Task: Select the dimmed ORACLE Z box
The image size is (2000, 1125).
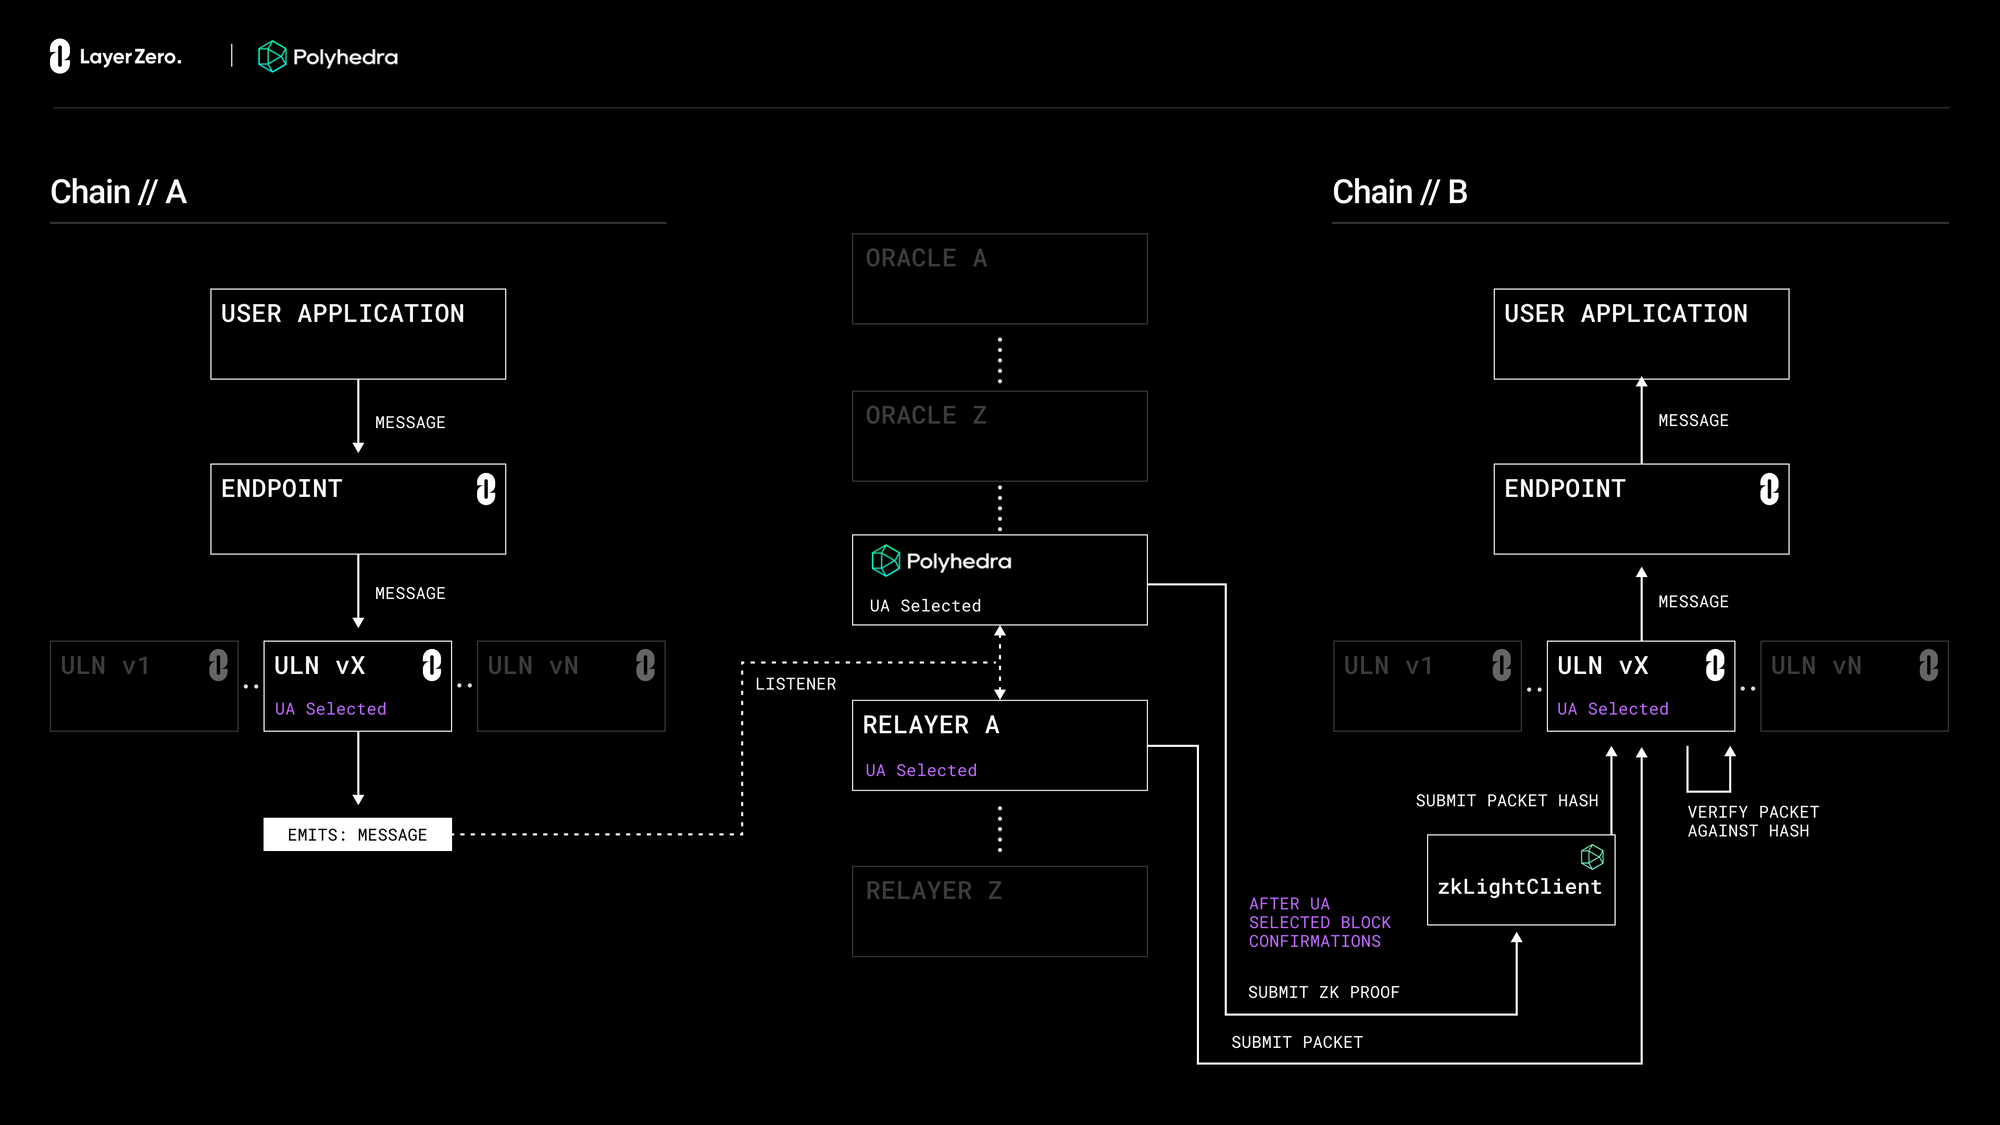Action: 999,436
